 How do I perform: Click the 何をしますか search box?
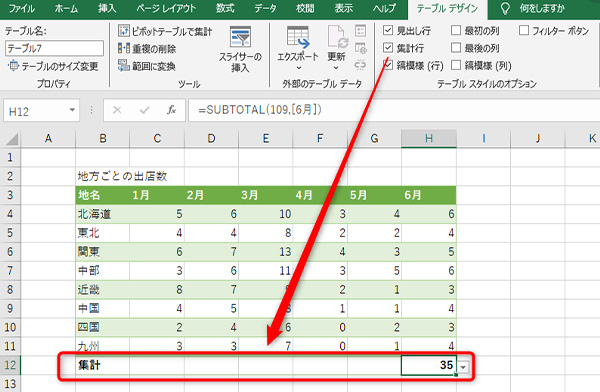tap(542, 8)
